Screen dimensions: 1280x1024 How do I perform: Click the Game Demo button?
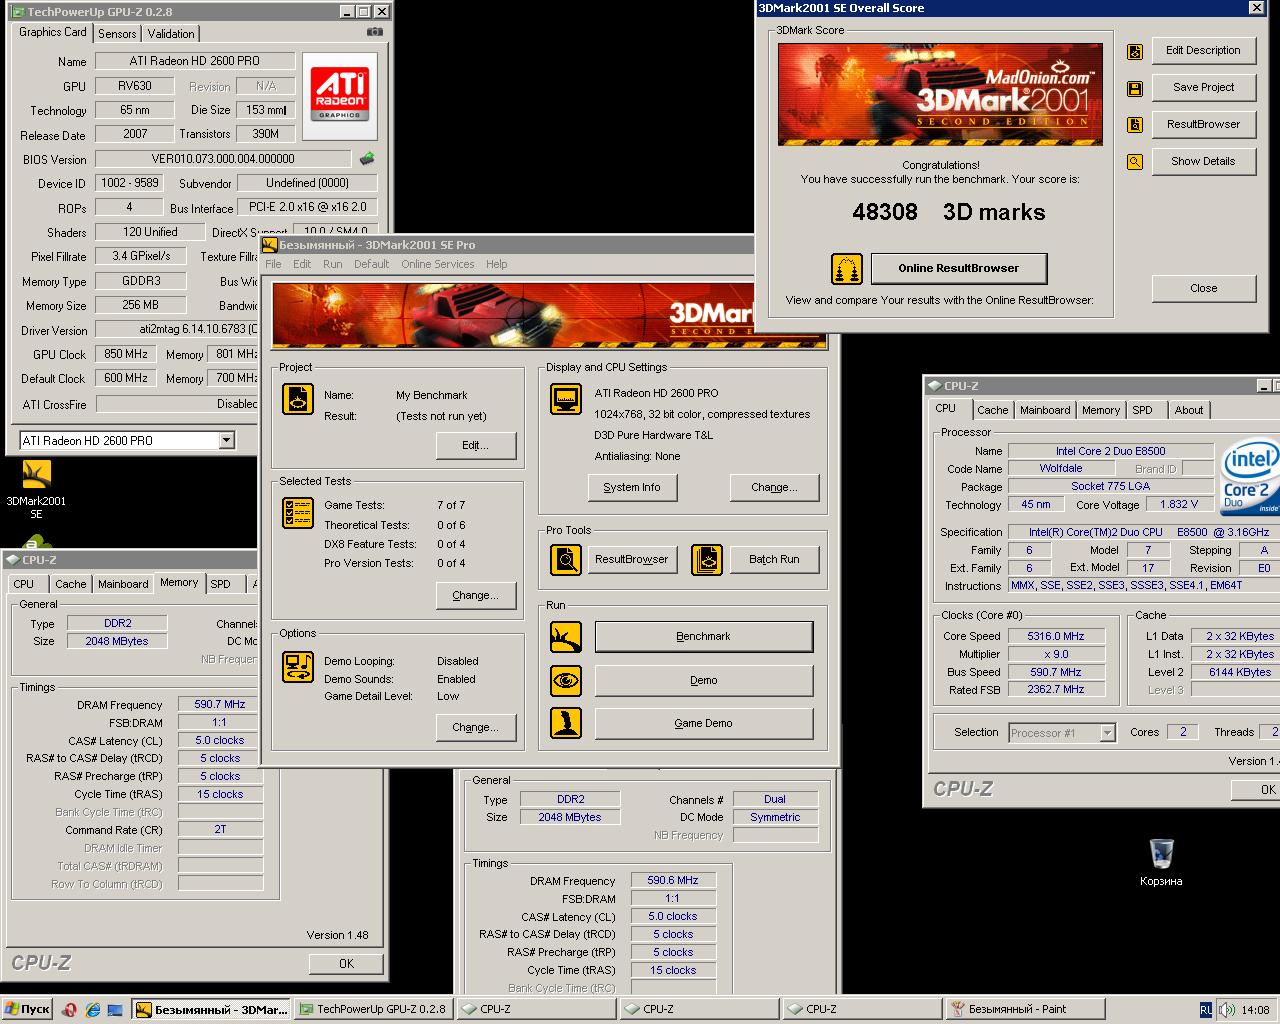[x=704, y=723]
